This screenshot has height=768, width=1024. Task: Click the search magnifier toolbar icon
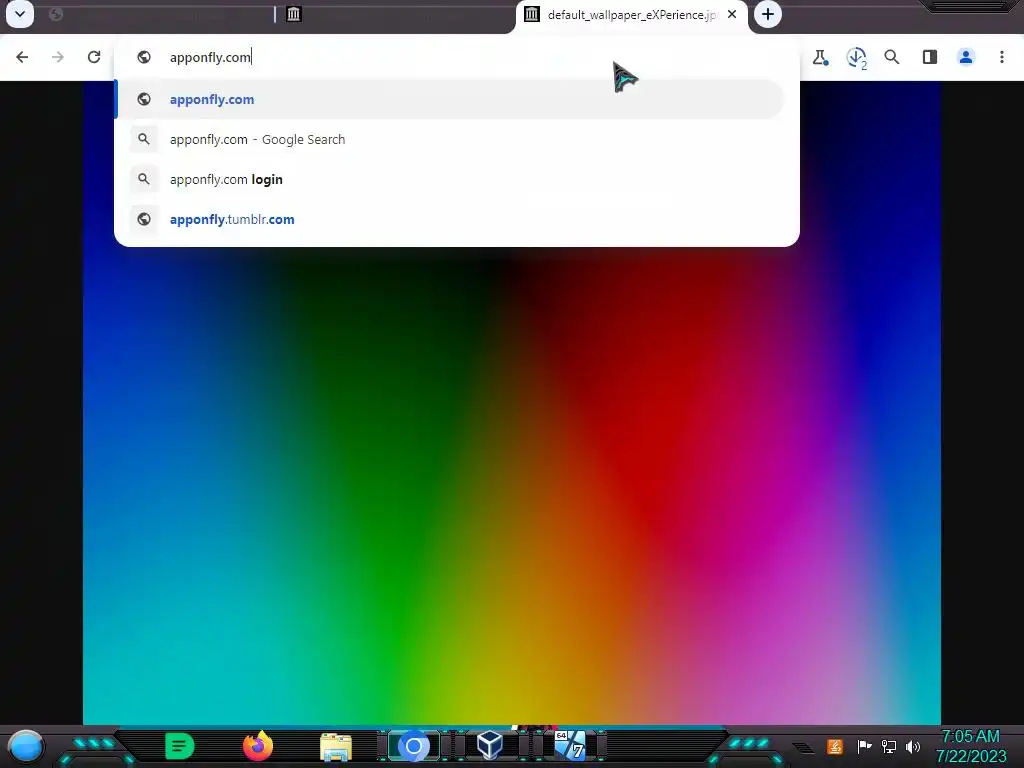tap(892, 57)
